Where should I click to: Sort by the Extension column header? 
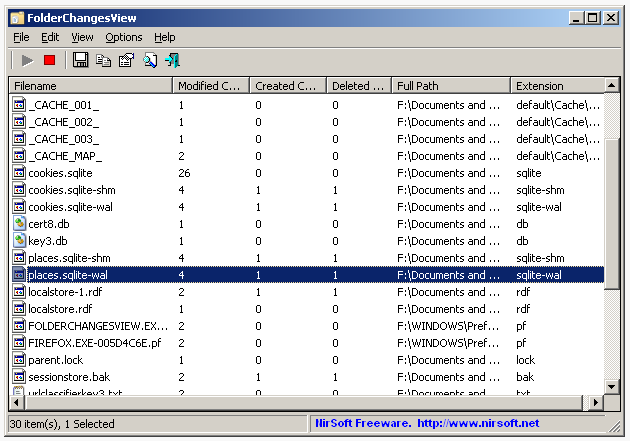coord(558,86)
